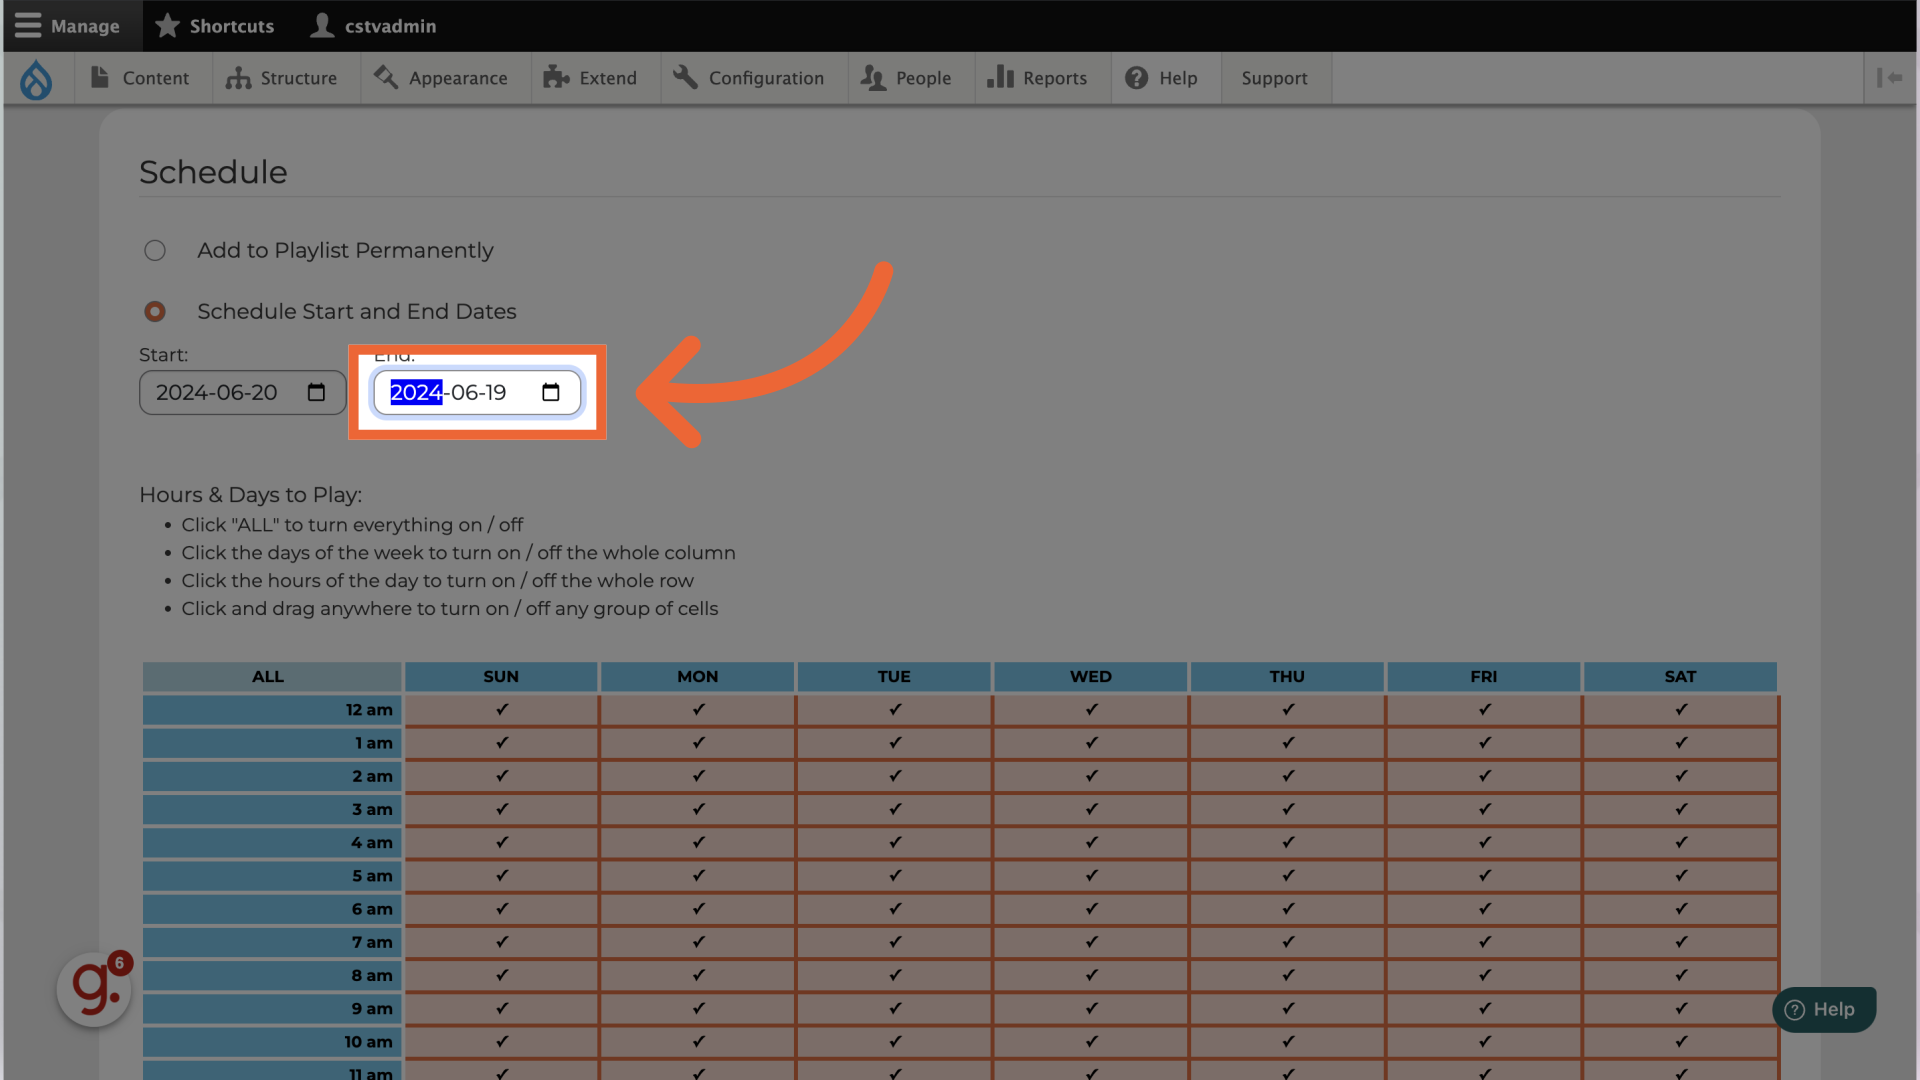Screen dimensions: 1920x1080
Task: Click the toolbar orientation toggle icon
Action: point(1889,78)
